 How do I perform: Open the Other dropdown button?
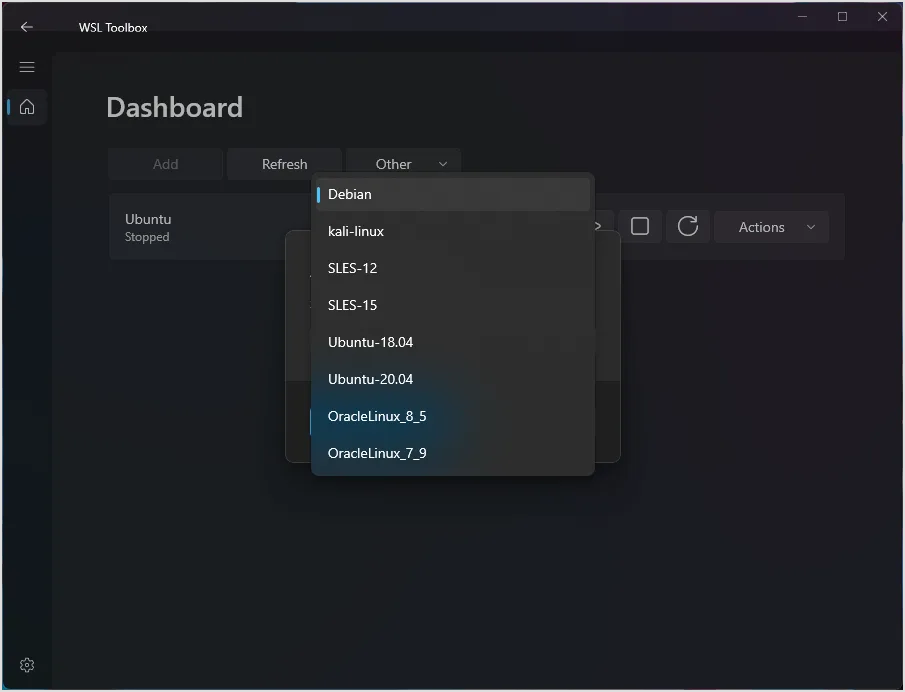[403, 164]
